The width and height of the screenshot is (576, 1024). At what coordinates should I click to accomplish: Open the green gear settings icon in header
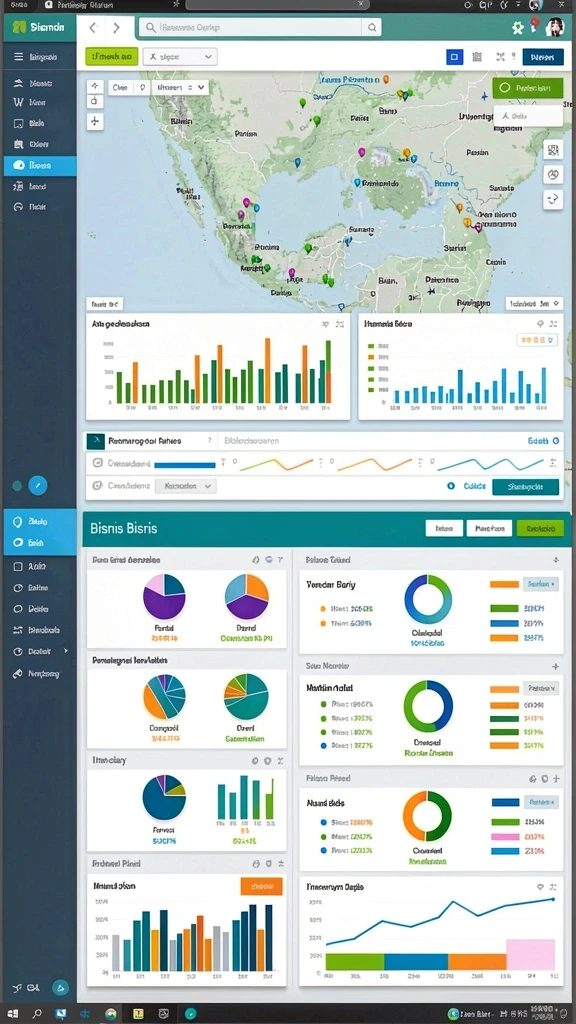tap(518, 27)
